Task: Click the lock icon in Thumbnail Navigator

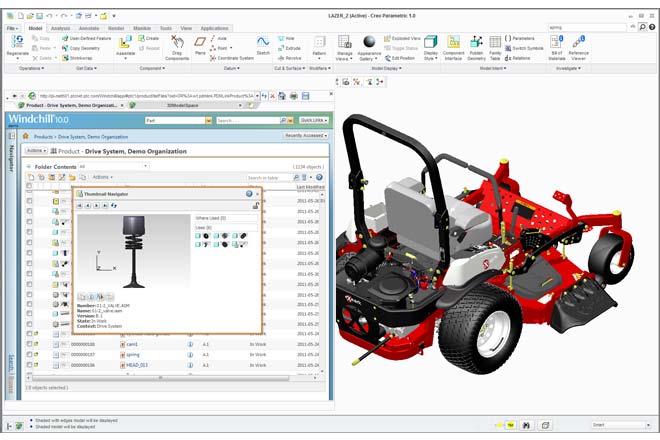Action: click(x=255, y=205)
